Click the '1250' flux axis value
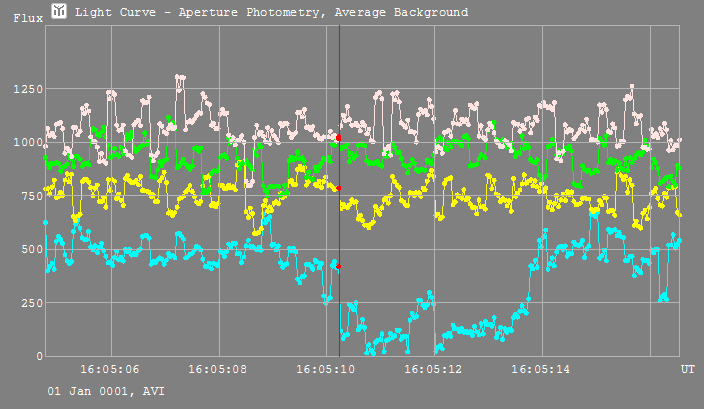The width and height of the screenshot is (704, 409). [28, 89]
